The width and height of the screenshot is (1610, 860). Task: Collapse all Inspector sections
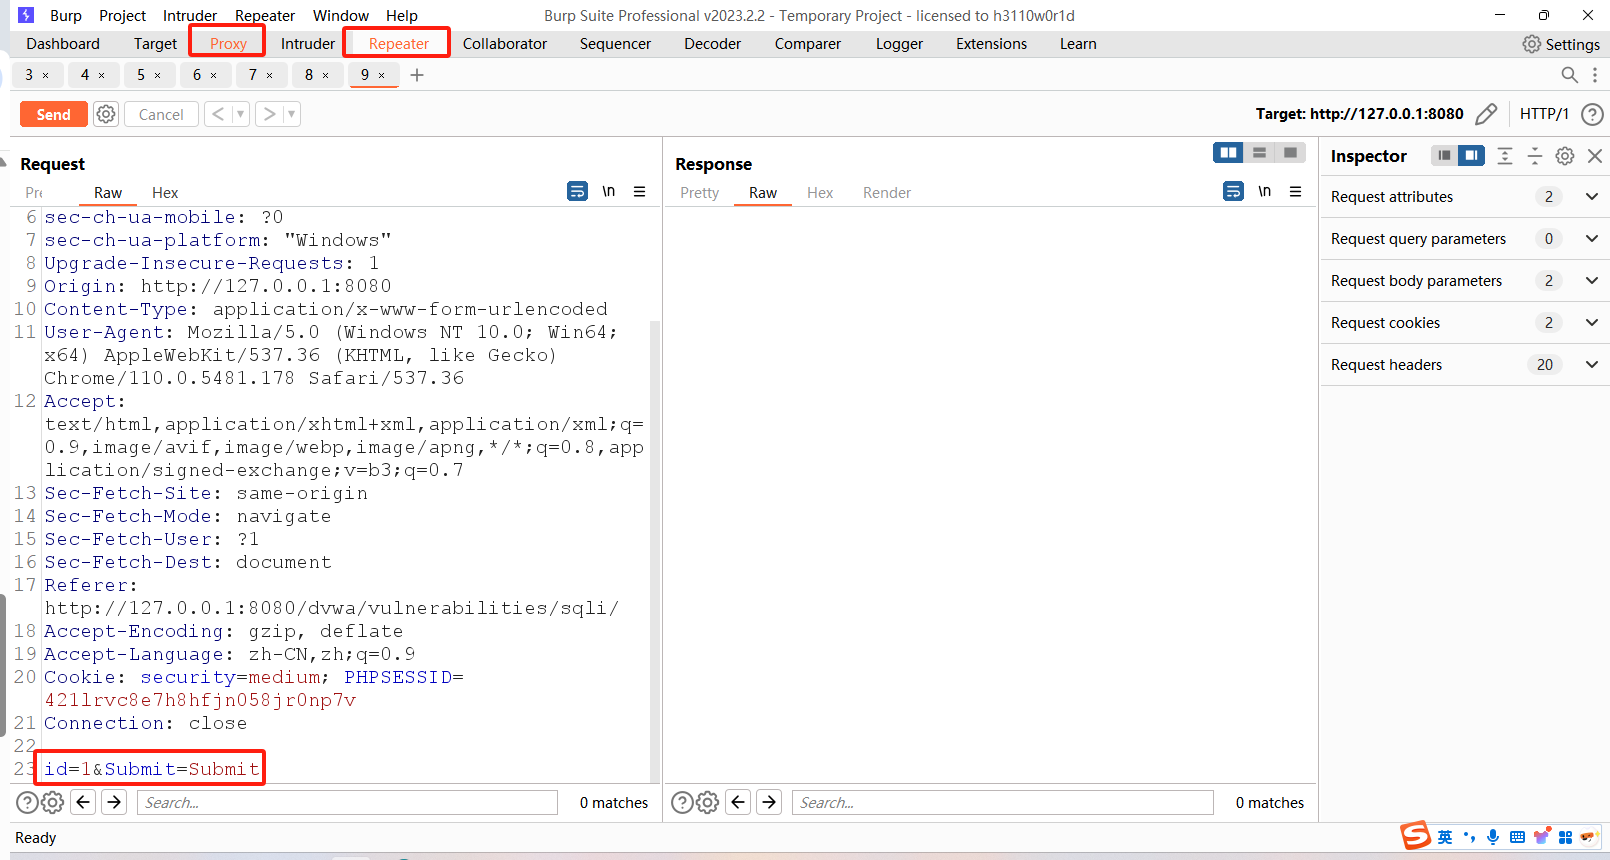coord(1535,155)
